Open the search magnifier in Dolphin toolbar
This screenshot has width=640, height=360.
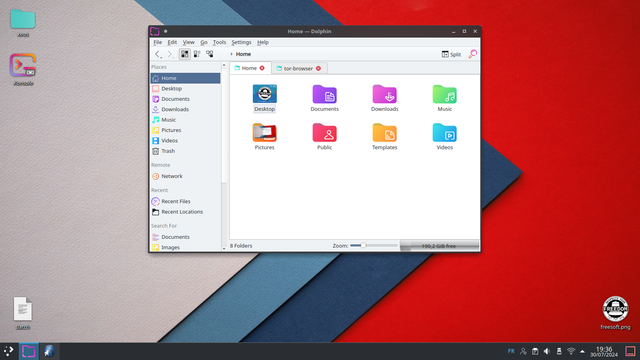click(x=472, y=54)
